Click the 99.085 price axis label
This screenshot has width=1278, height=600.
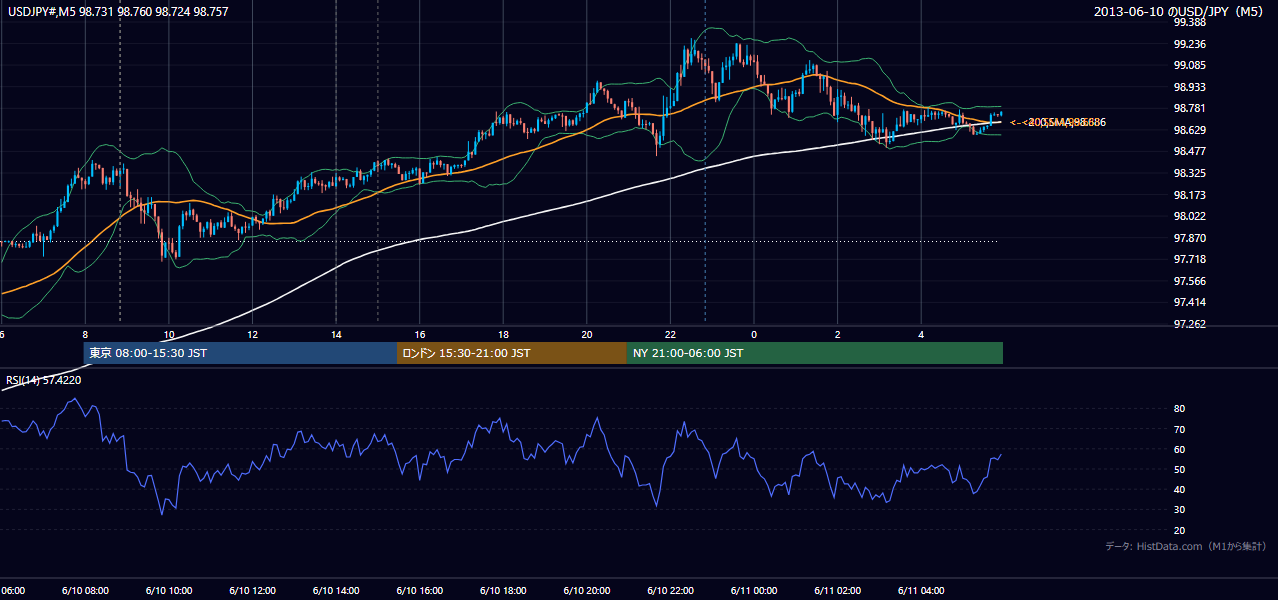point(1188,65)
